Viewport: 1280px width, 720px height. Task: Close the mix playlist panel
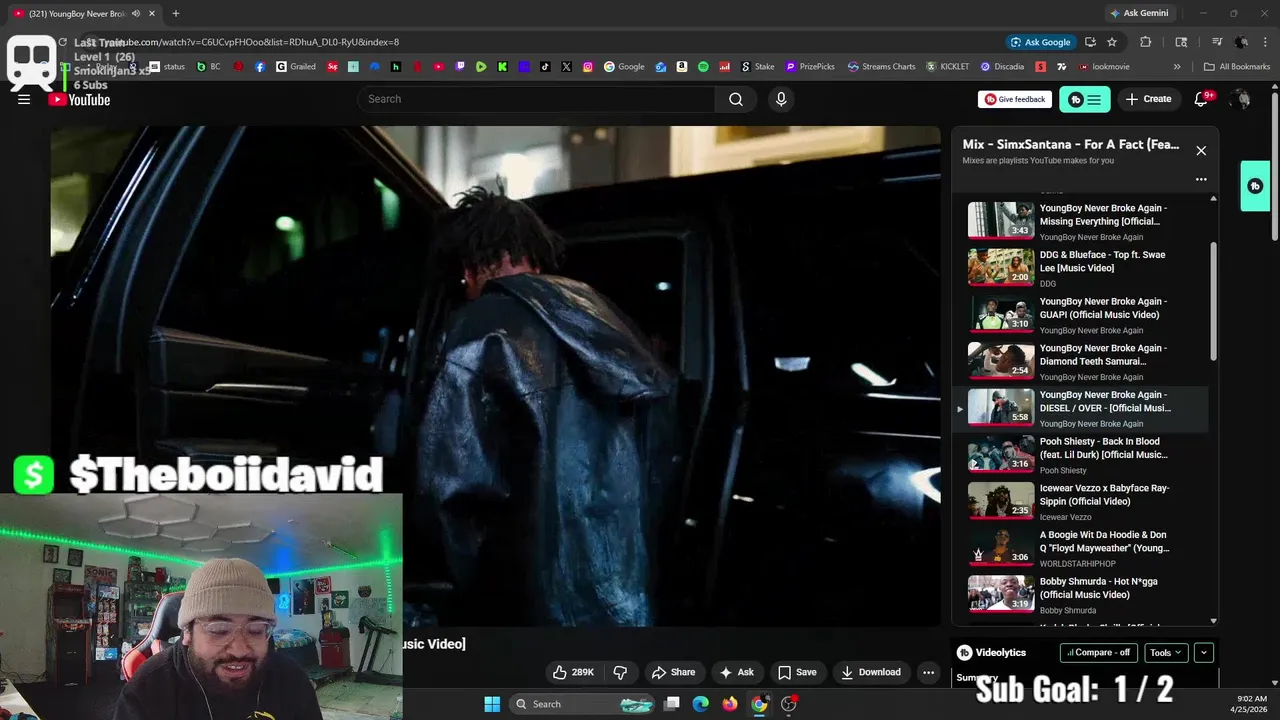[x=1201, y=150]
